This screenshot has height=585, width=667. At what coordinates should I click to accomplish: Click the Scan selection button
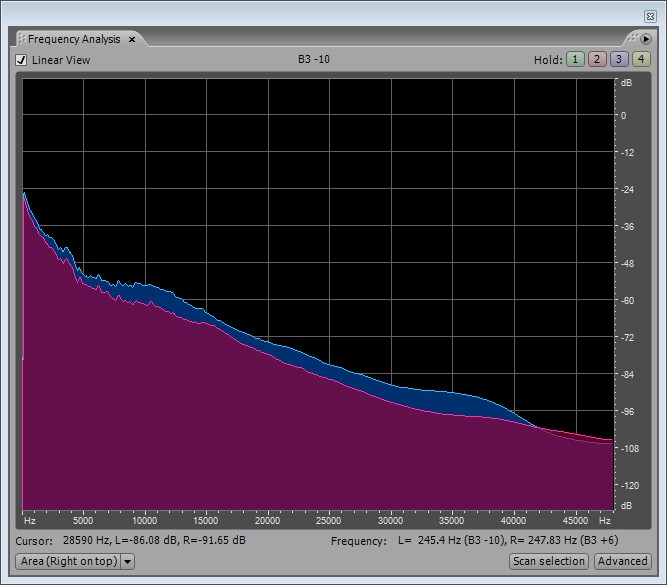pyautogui.click(x=549, y=561)
